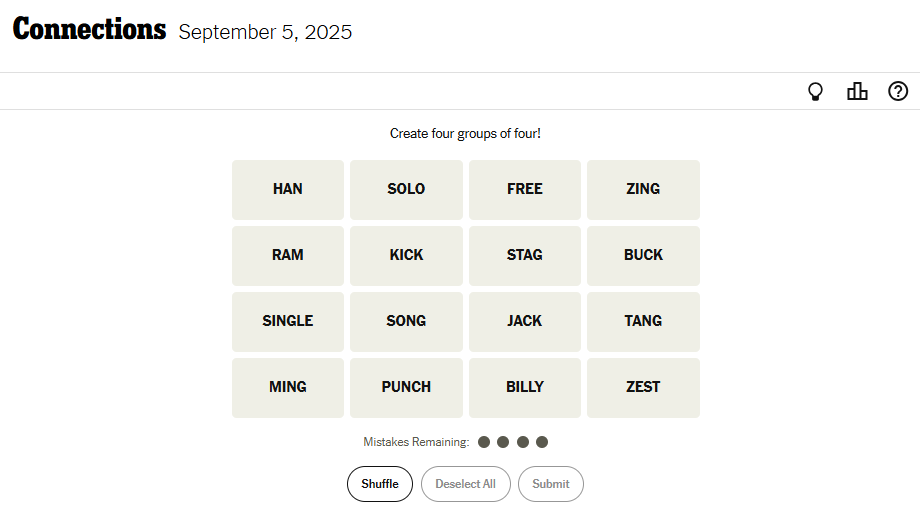Select the MING tile
The image size is (920, 514).
(x=288, y=387)
